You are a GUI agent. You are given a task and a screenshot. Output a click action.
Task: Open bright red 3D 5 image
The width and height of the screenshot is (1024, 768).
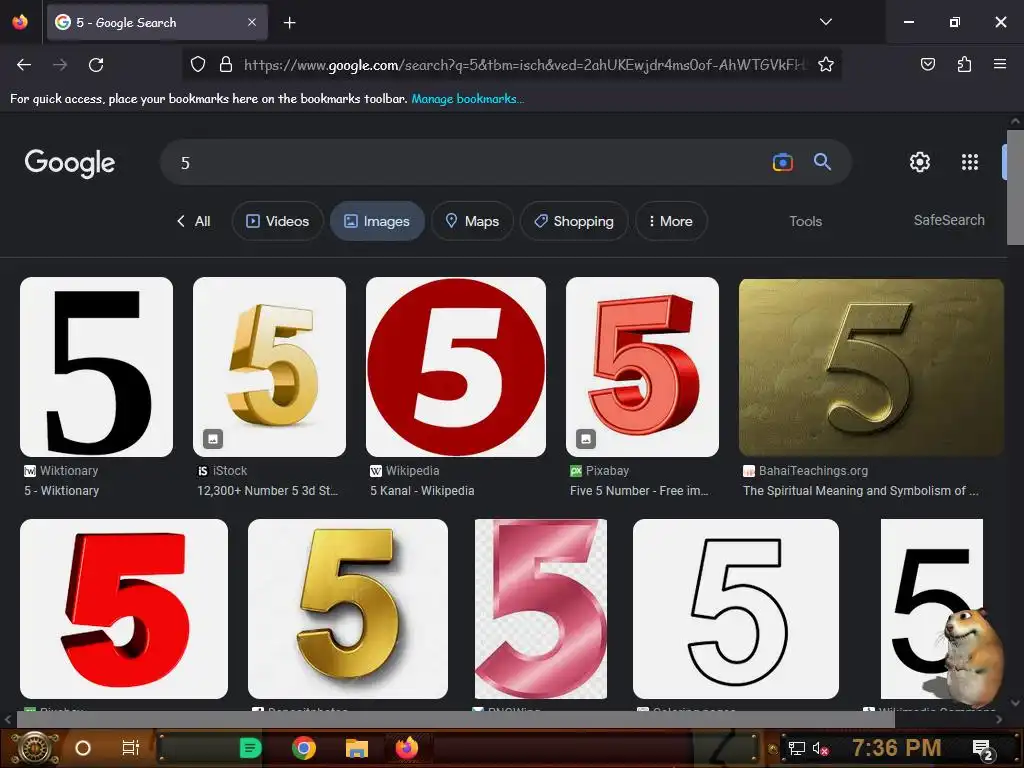124,609
